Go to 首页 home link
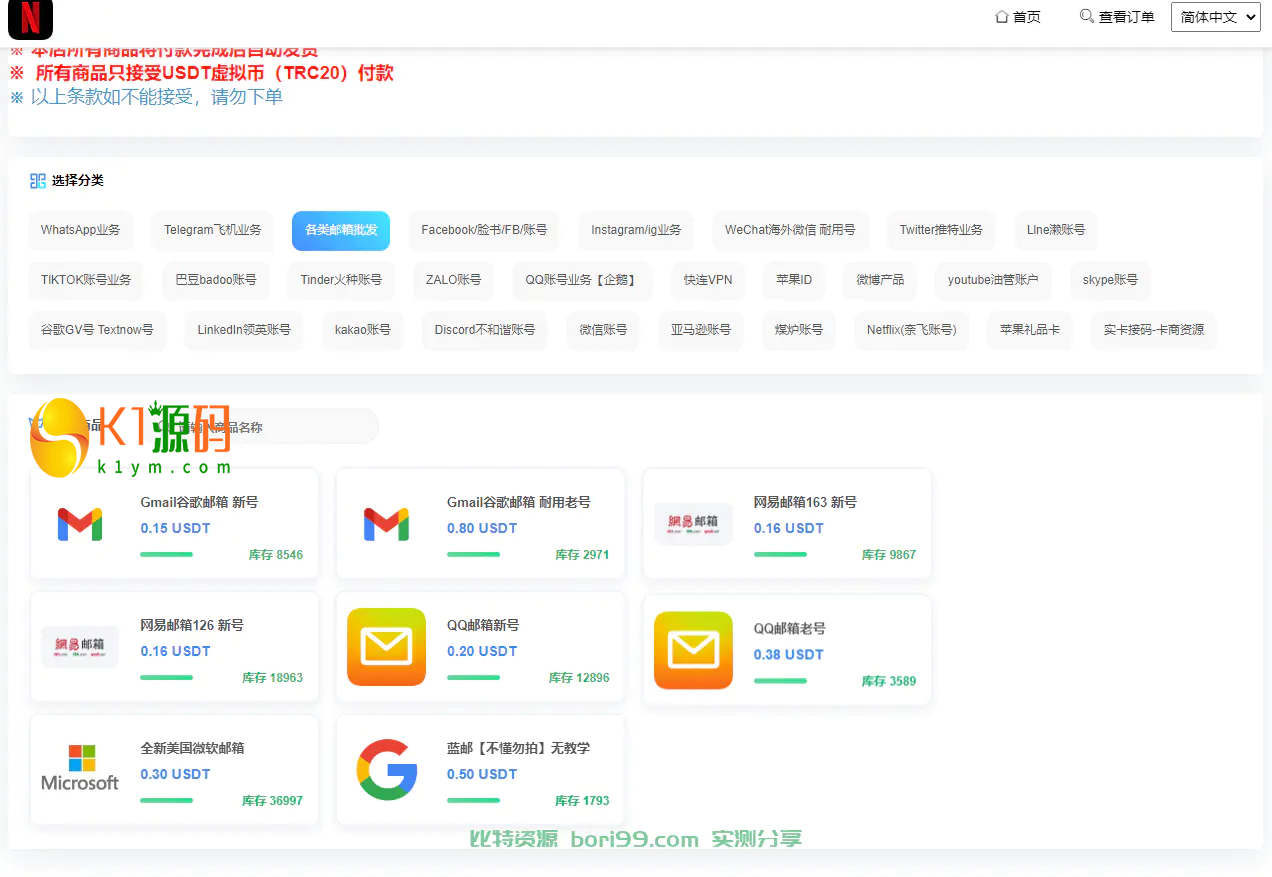1272x877 pixels. point(1018,17)
